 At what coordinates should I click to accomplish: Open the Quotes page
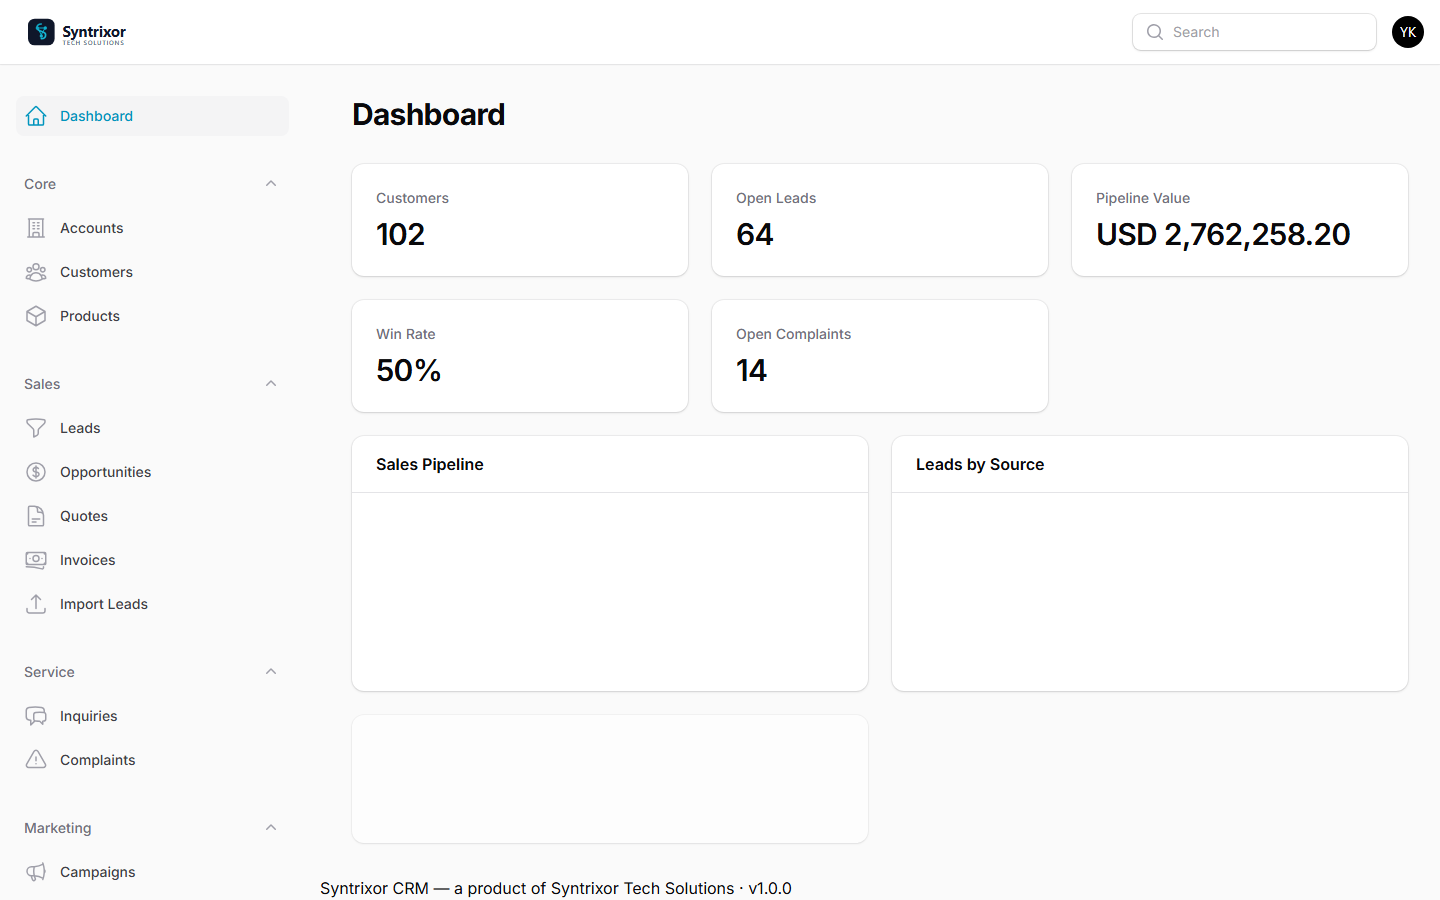tap(152, 516)
